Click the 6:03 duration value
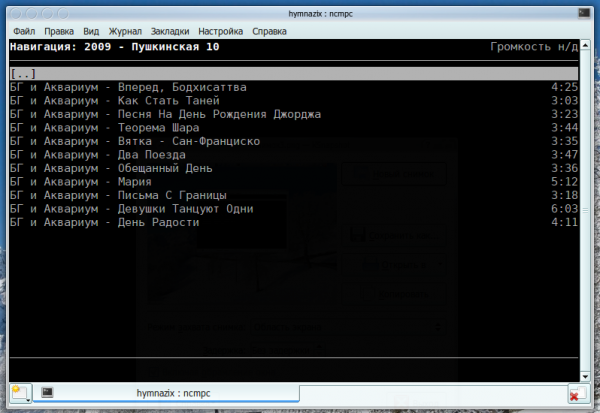 564,209
